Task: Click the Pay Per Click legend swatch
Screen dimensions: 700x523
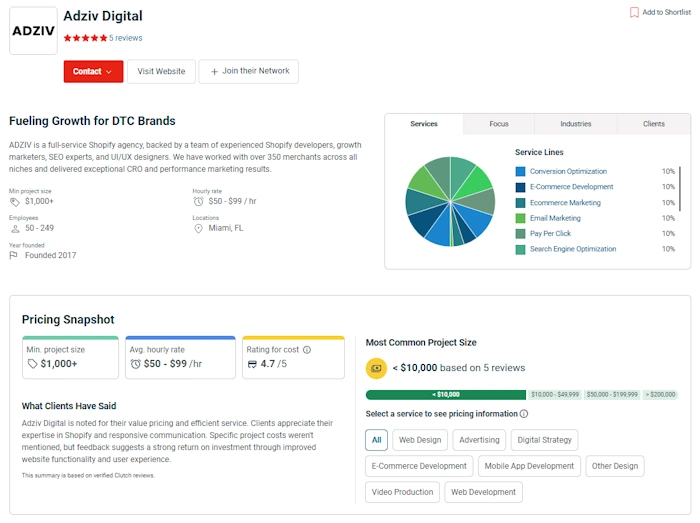Action: pyautogui.click(x=520, y=233)
